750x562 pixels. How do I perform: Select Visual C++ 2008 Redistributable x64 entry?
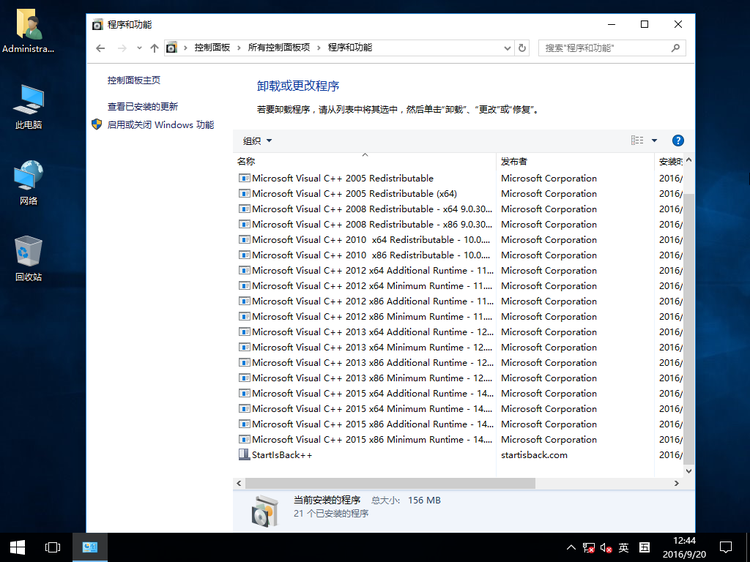(458, 209)
